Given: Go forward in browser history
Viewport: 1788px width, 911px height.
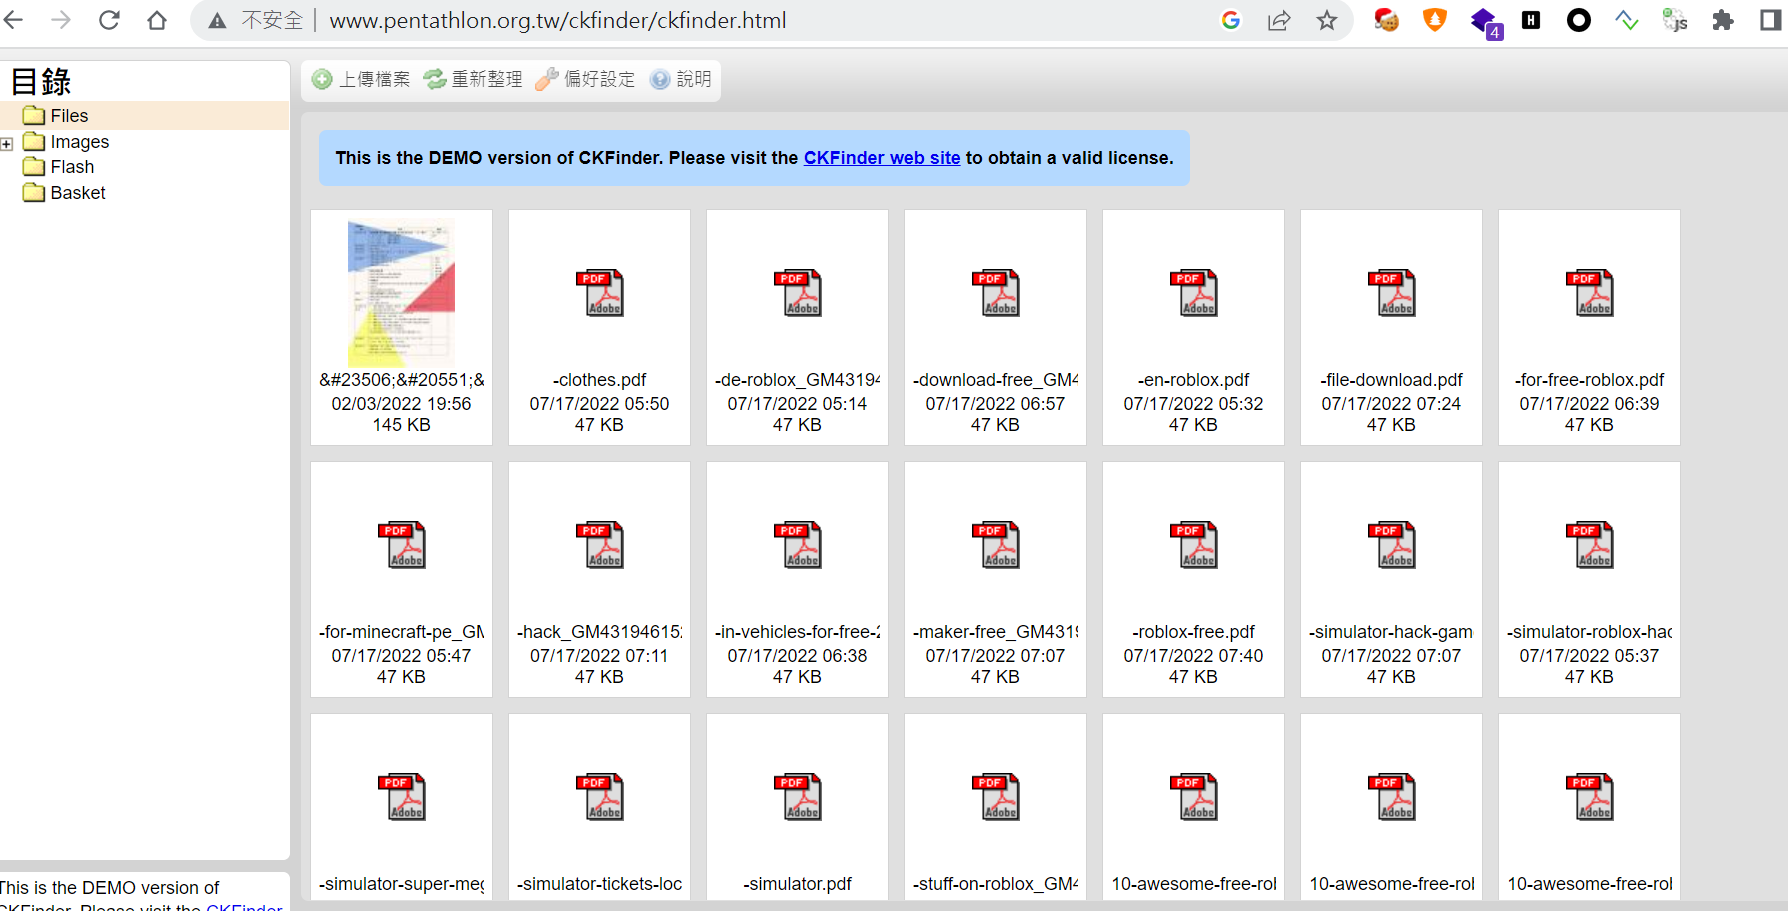Looking at the screenshot, I should pos(61,20).
